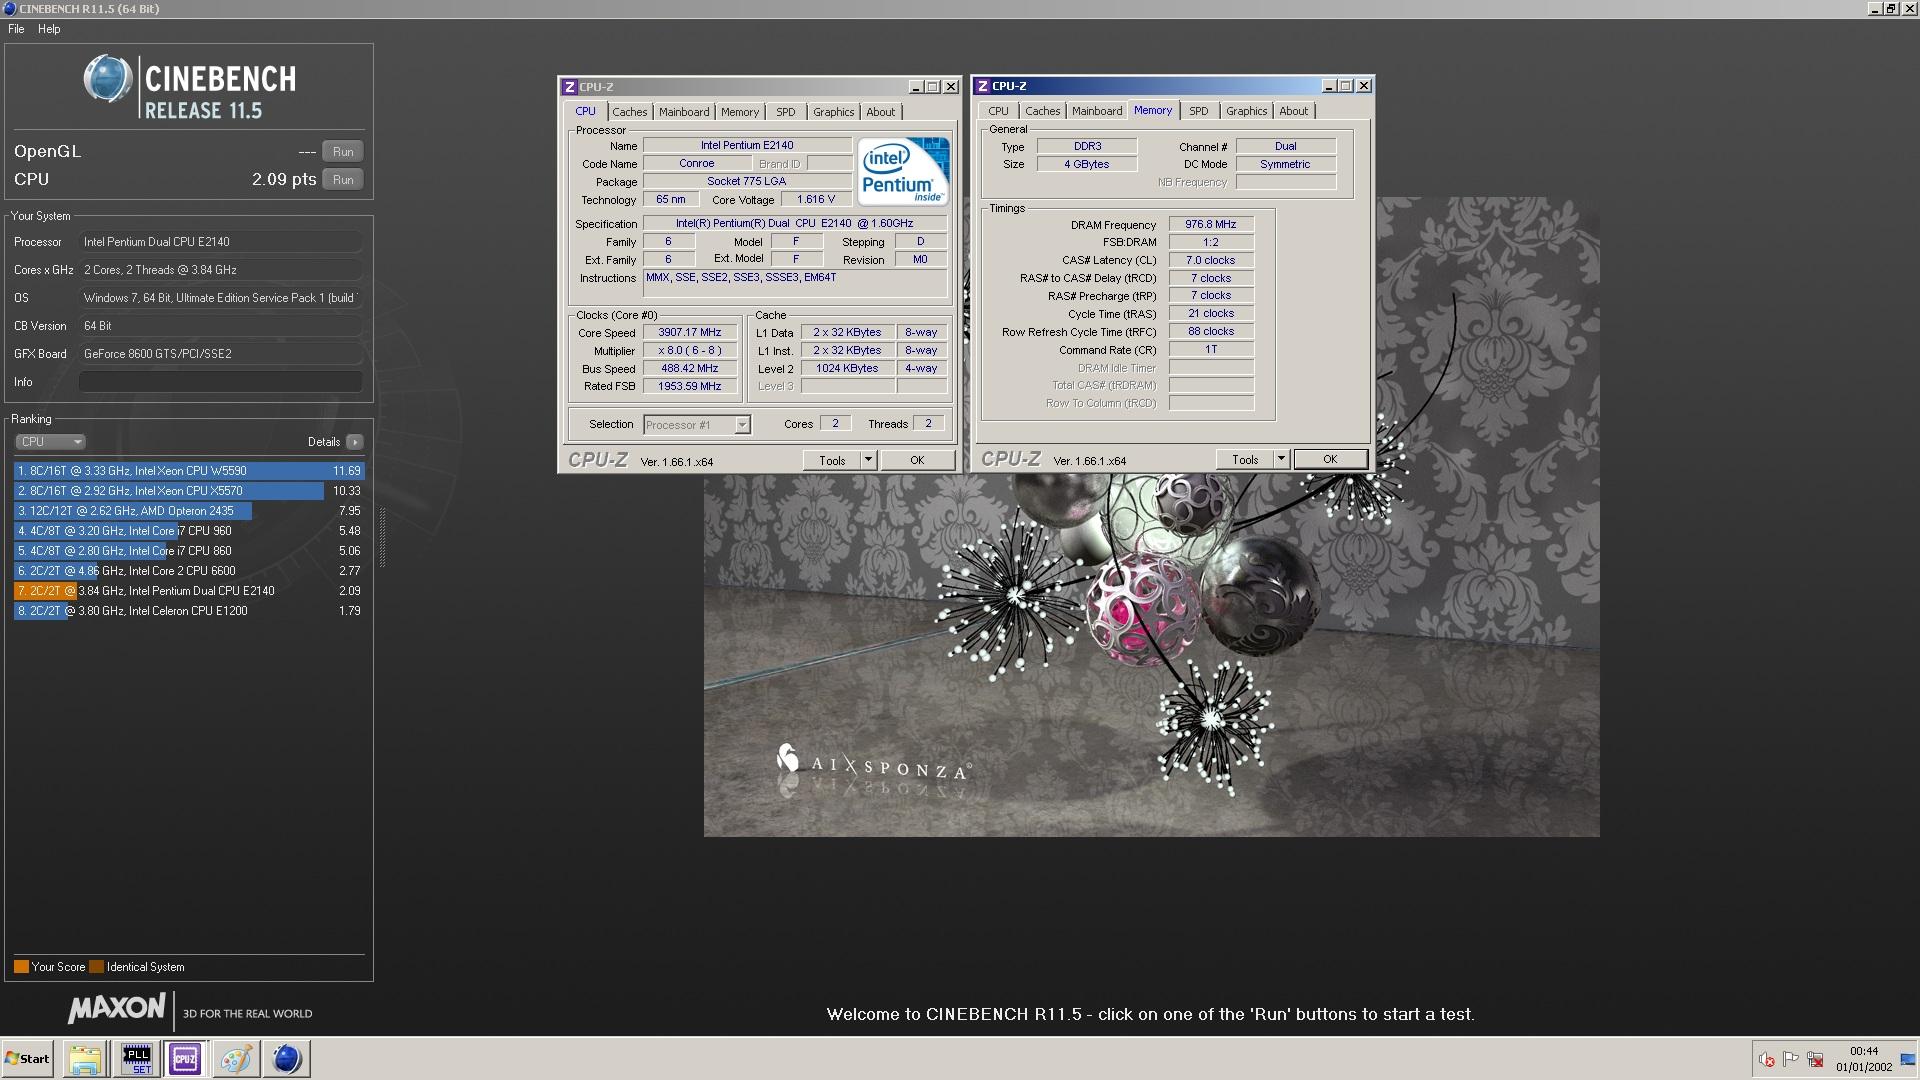Screen dimensions: 1920x1080
Task: Click the Show Desktop icon in tray
Action: [x=1908, y=1059]
